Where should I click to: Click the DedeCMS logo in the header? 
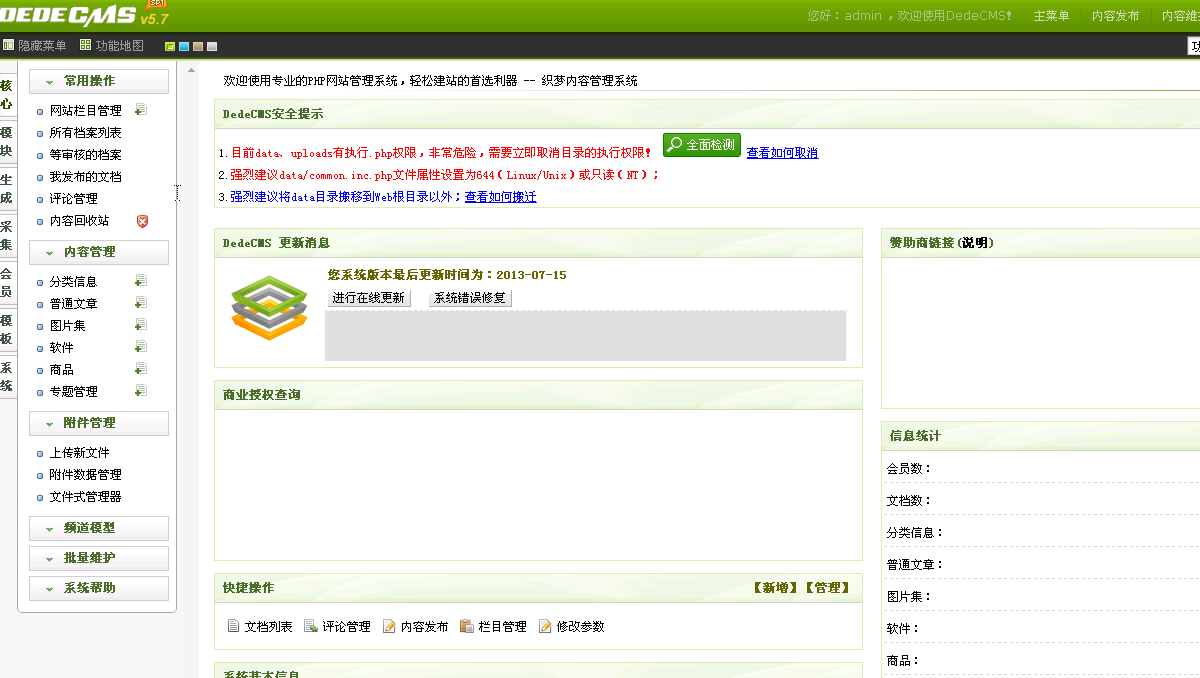point(84,14)
